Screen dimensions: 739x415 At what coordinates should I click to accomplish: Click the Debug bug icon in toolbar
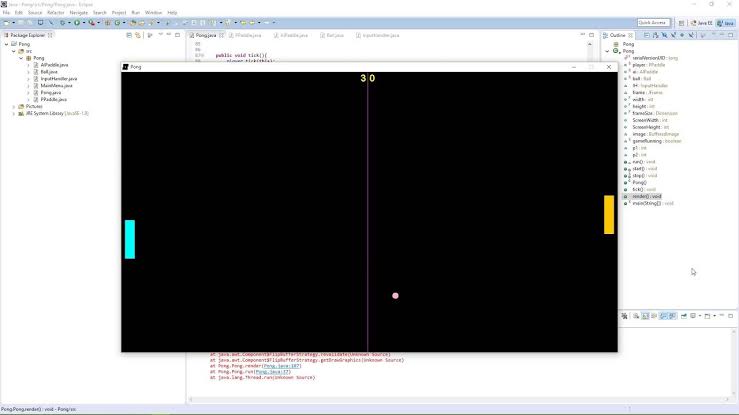pyautogui.click(x=62, y=23)
